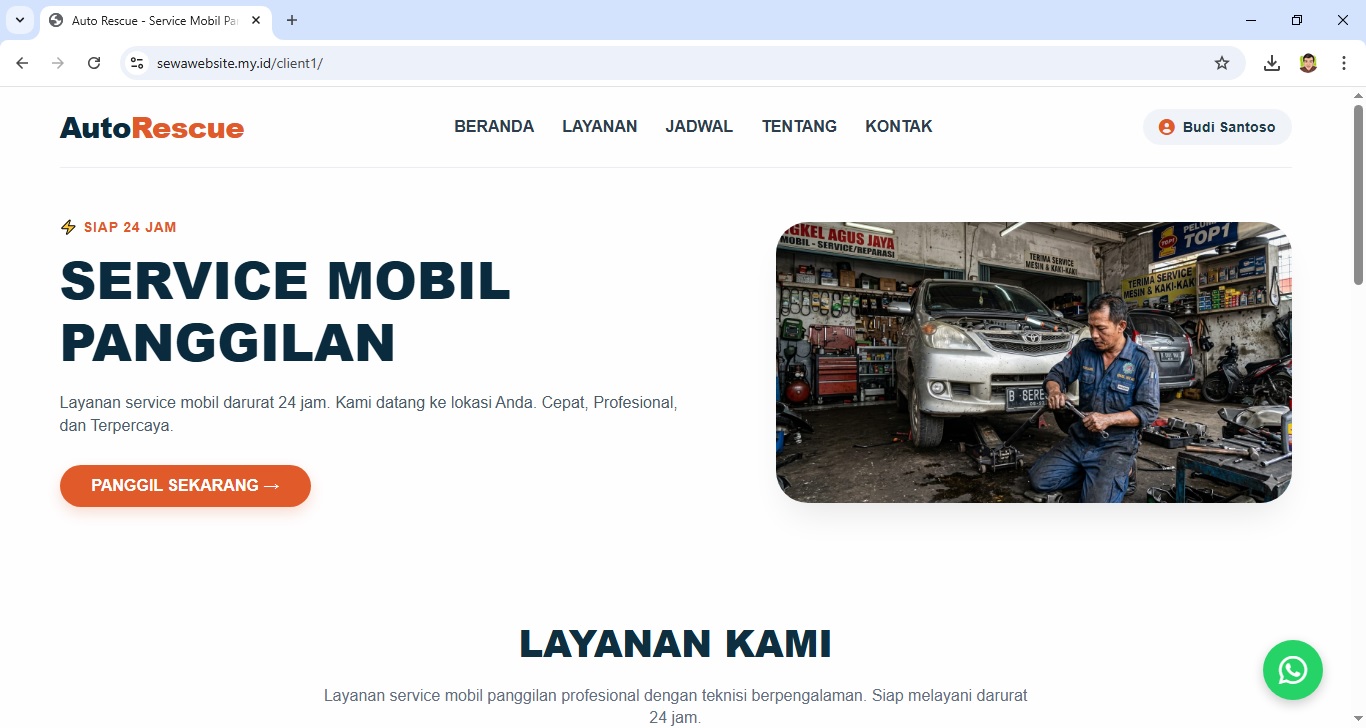
Task: Go to the LAYANAN menu item
Action: coord(600,127)
